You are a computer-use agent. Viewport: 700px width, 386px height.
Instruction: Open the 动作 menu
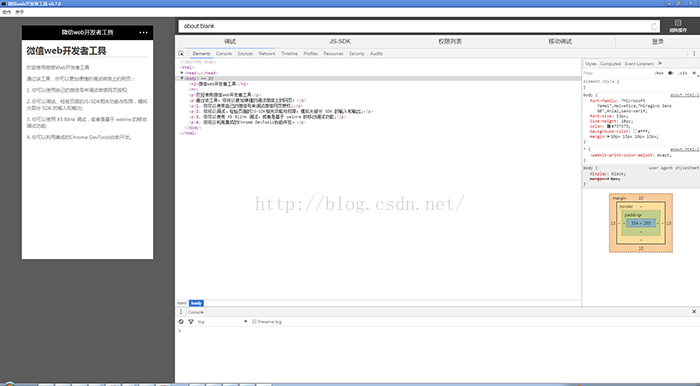7,12
